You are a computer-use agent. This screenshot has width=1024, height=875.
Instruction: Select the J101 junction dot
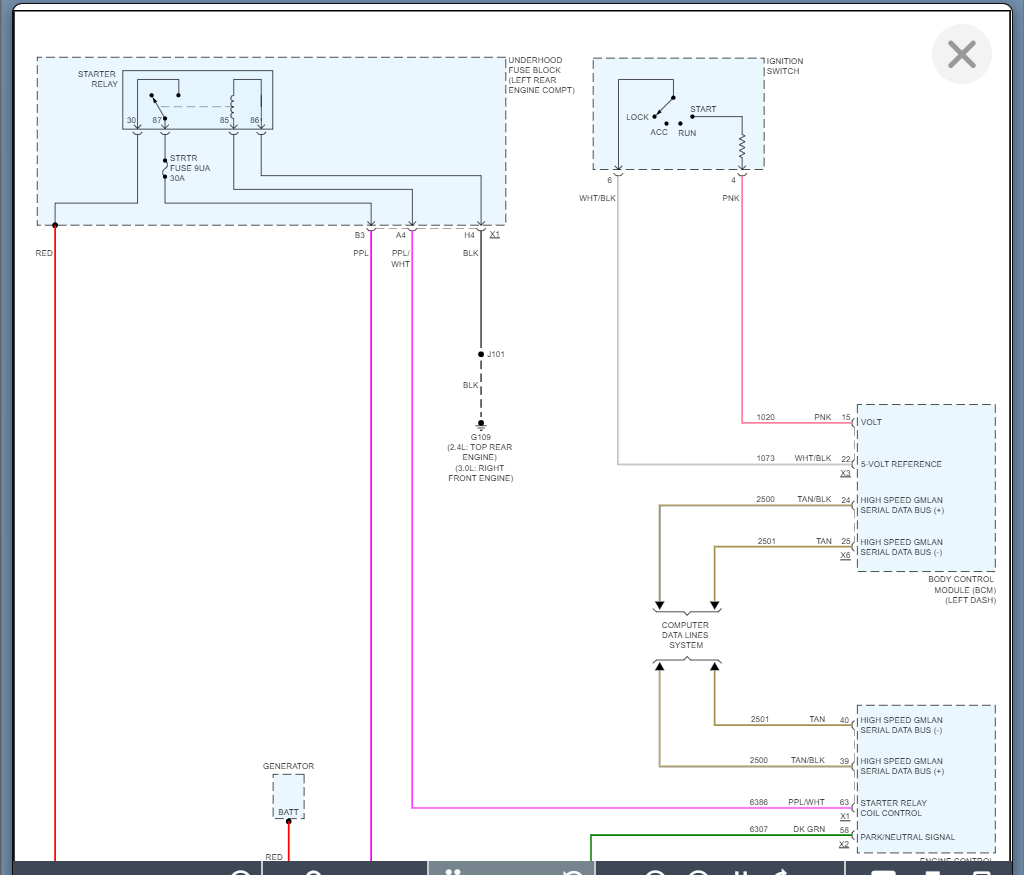point(480,354)
